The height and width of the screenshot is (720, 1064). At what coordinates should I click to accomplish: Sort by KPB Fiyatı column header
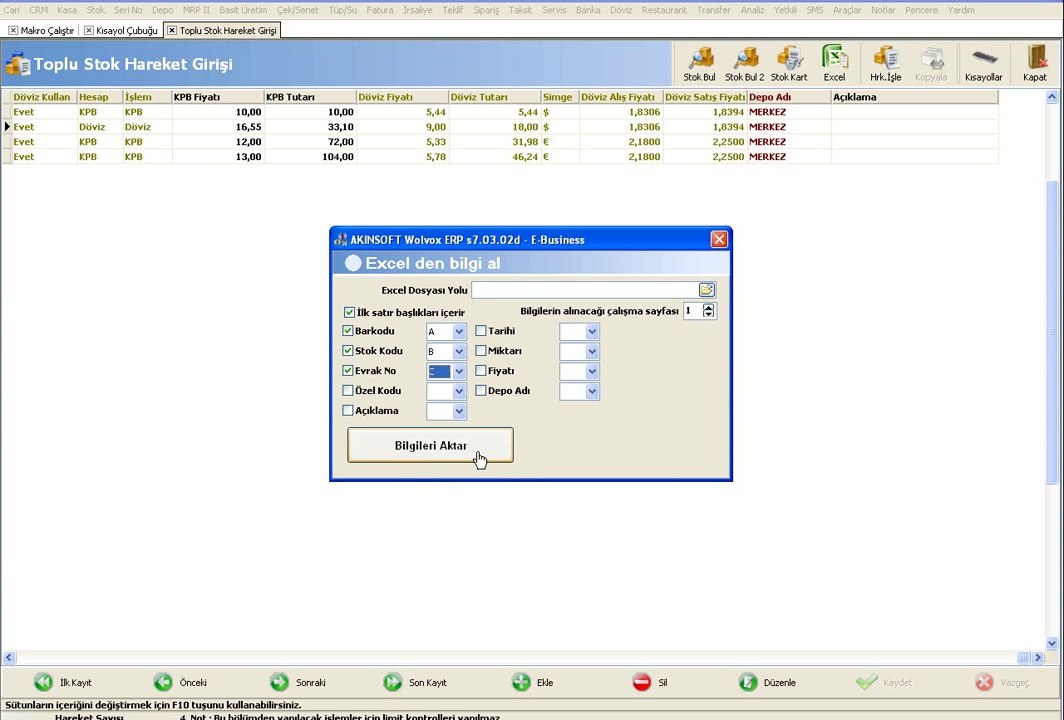(x=217, y=97)
